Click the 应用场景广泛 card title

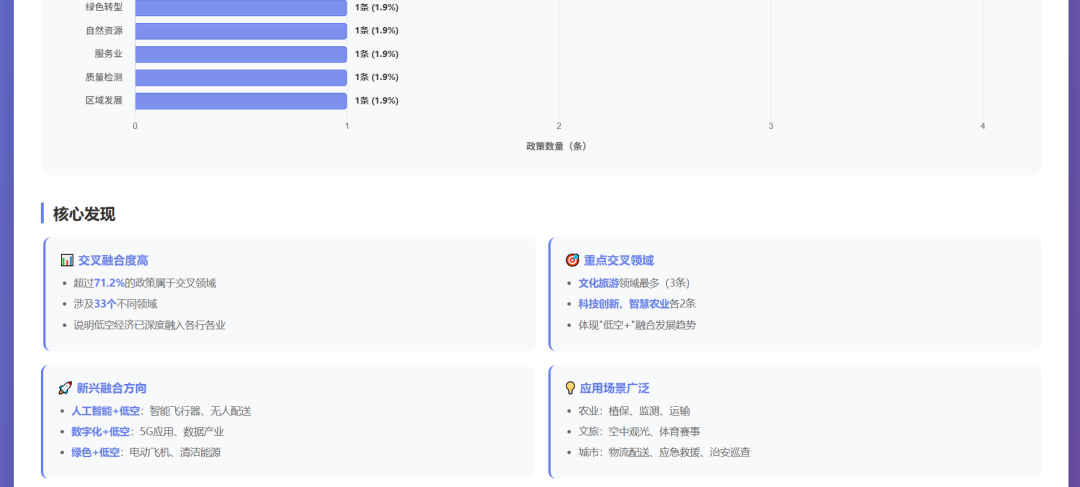[x=614, y=388]
